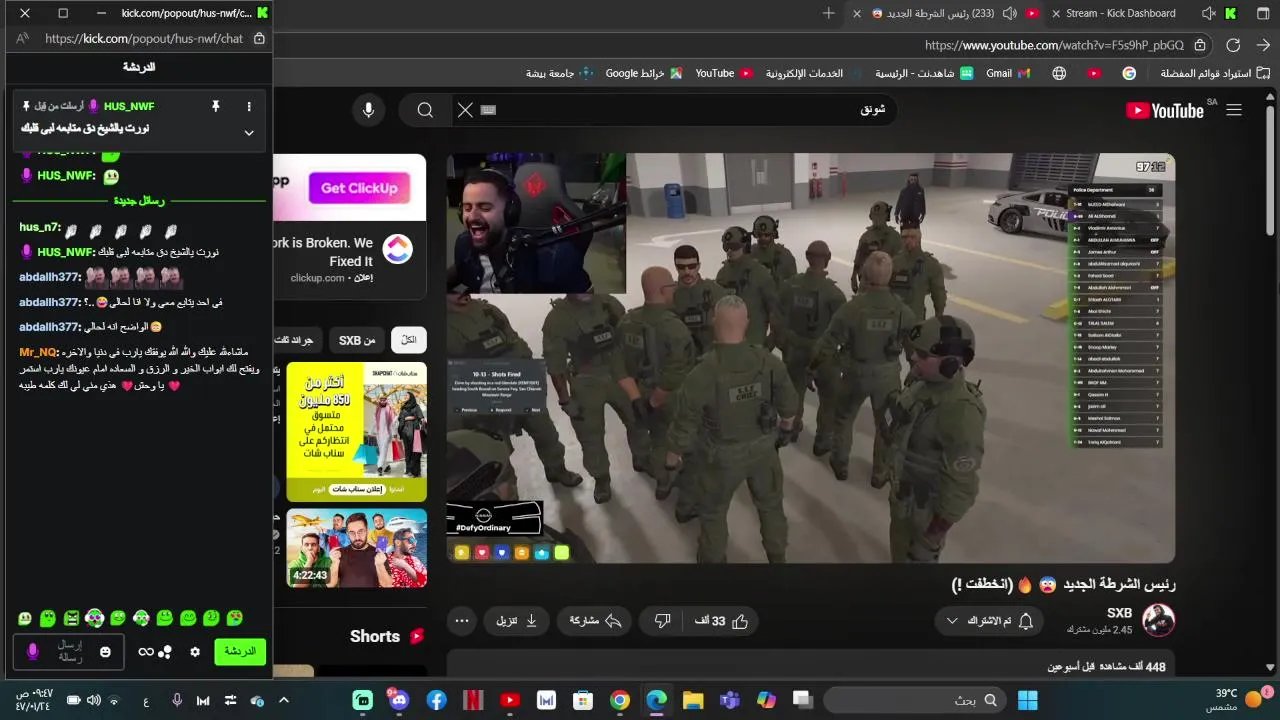Clear the YouTube search query
1280x720 pixels.
tap(465, 110)
